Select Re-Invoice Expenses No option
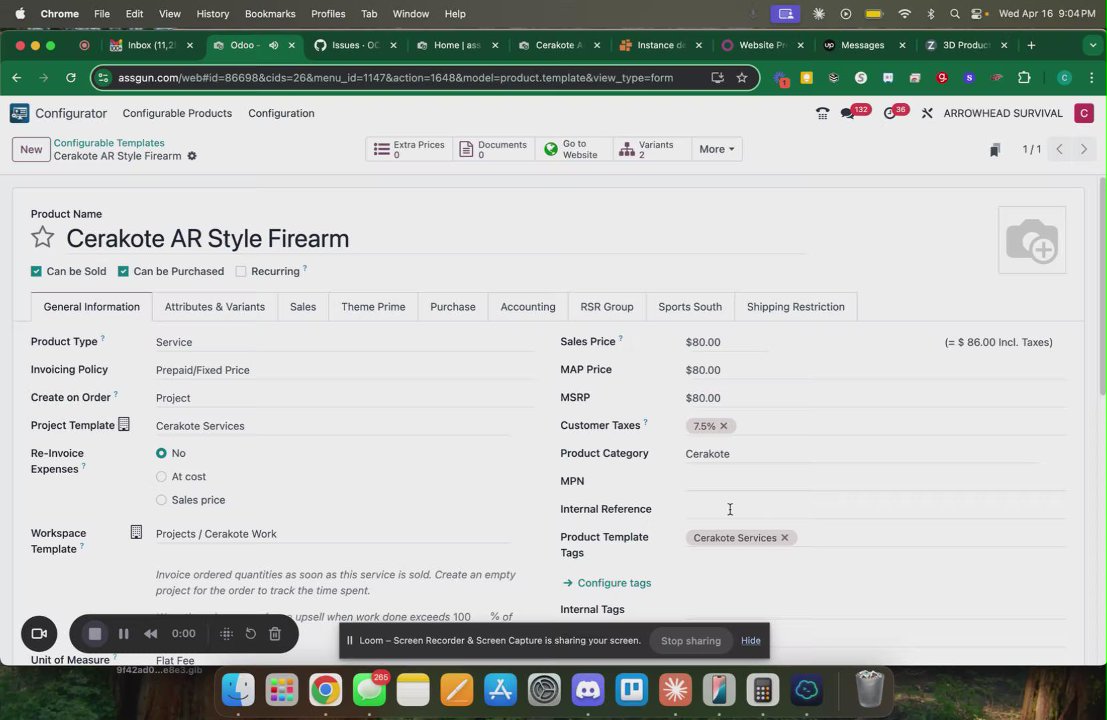1107x720 pixels. [x=161, y=453]
